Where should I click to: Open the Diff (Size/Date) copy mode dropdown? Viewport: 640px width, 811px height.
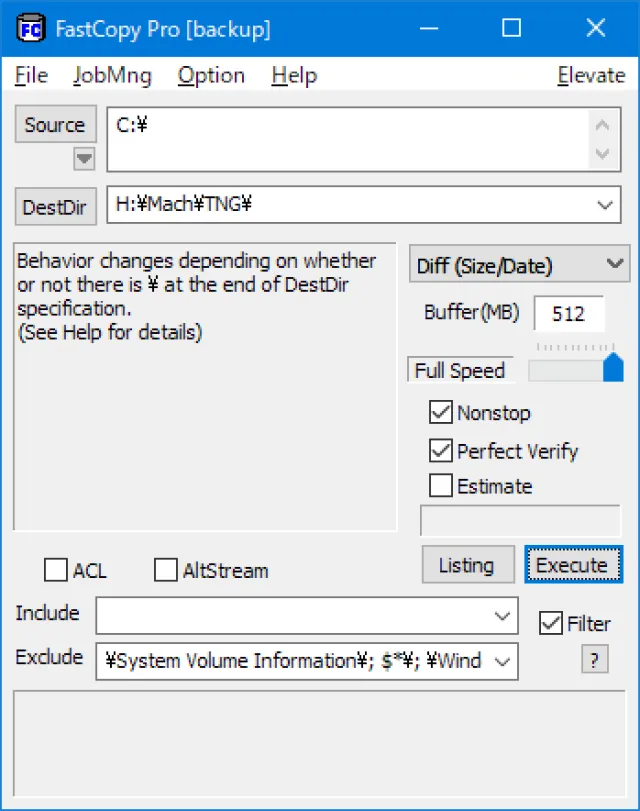(x=519, y=264)
